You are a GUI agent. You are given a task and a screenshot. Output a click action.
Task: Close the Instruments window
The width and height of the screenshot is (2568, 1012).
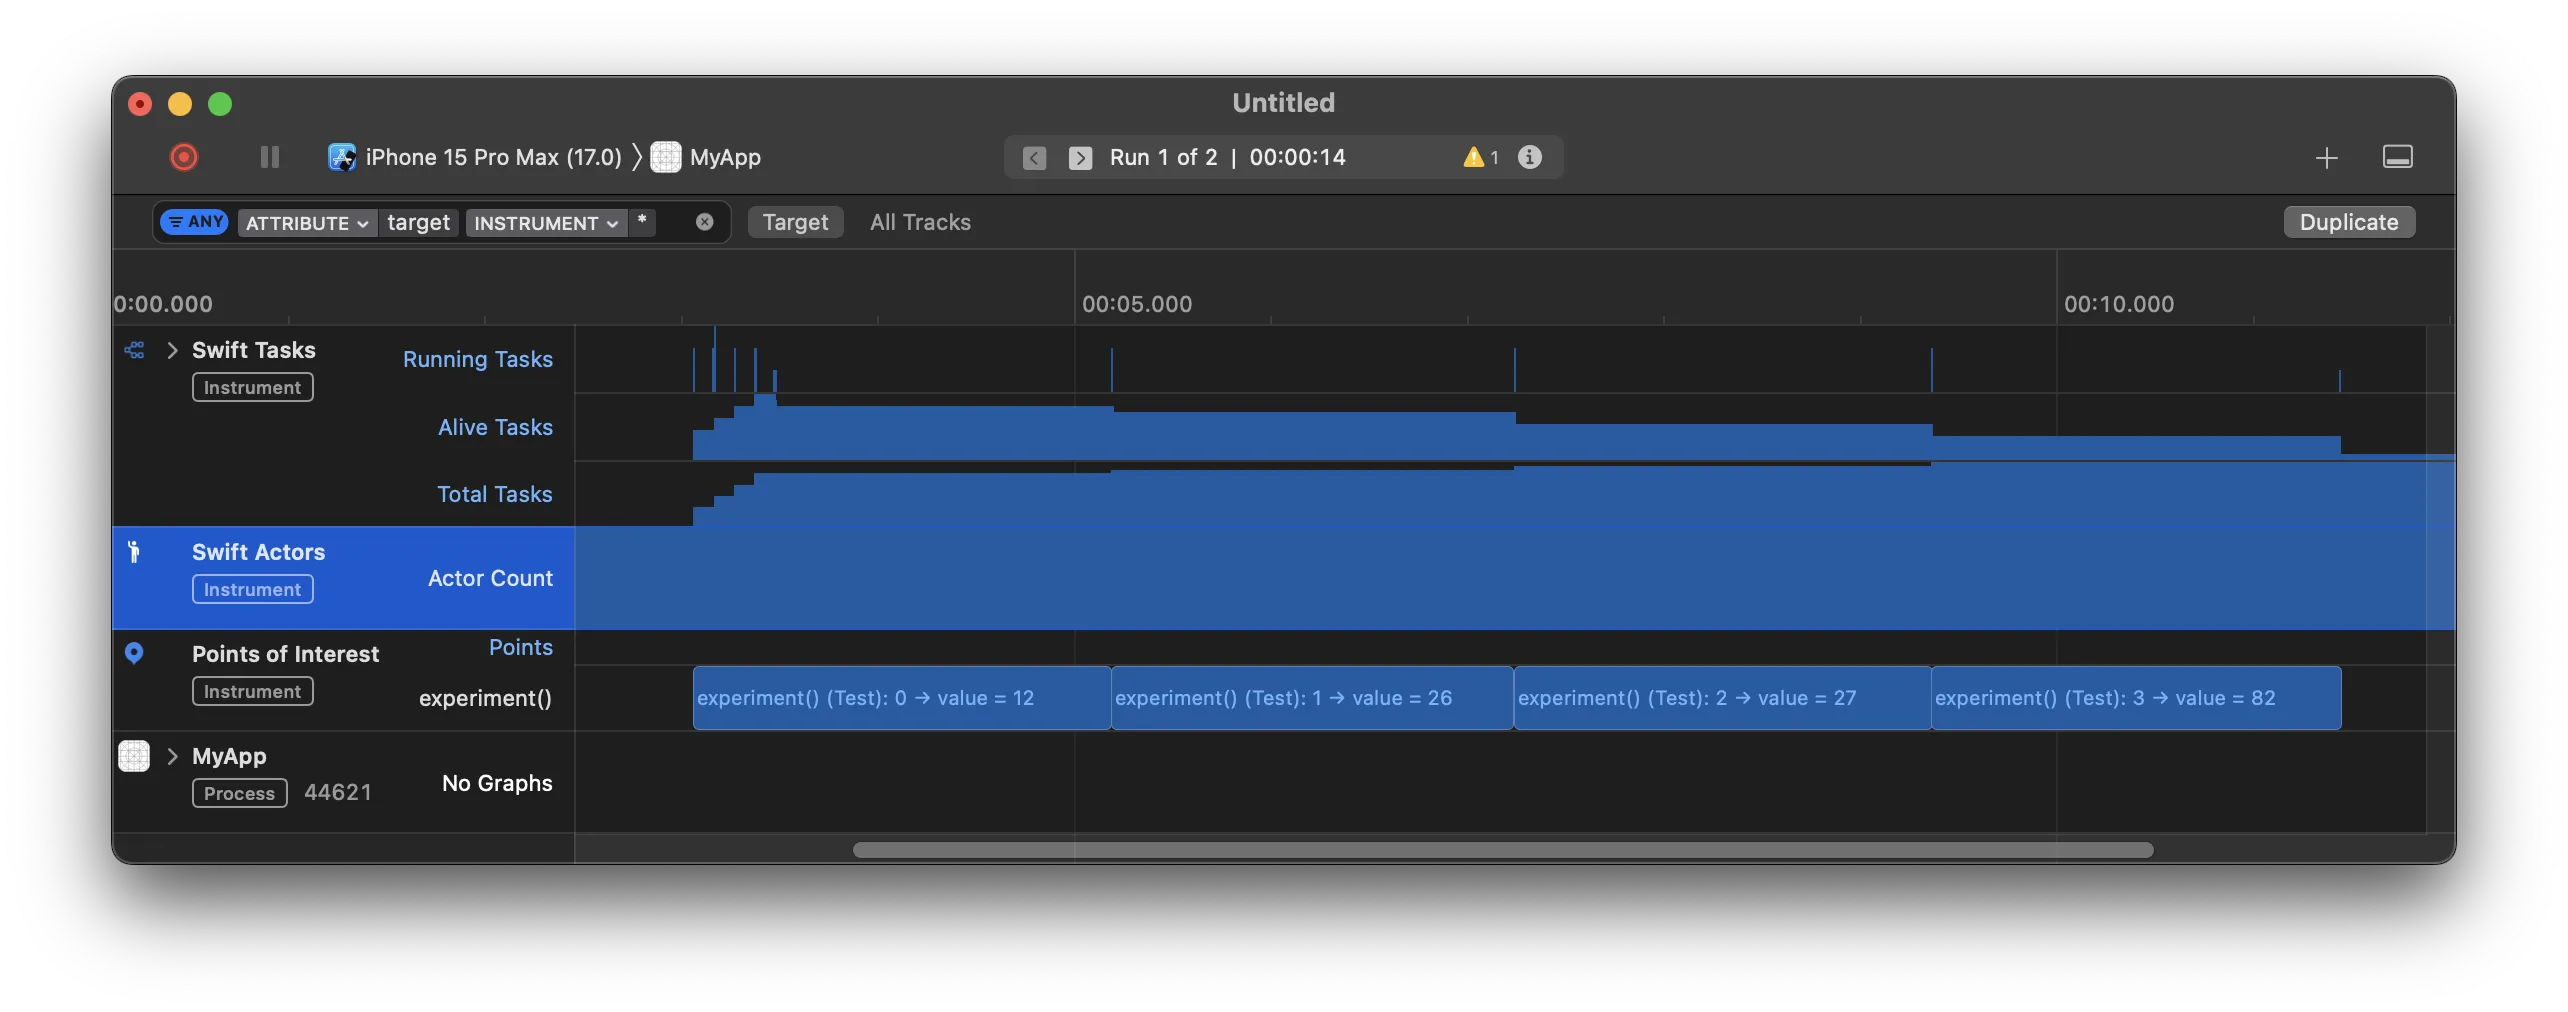140,104
